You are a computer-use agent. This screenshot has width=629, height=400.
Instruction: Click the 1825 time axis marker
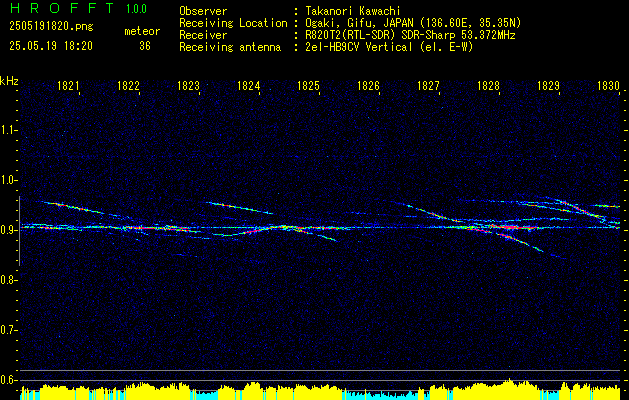[308, 86]
